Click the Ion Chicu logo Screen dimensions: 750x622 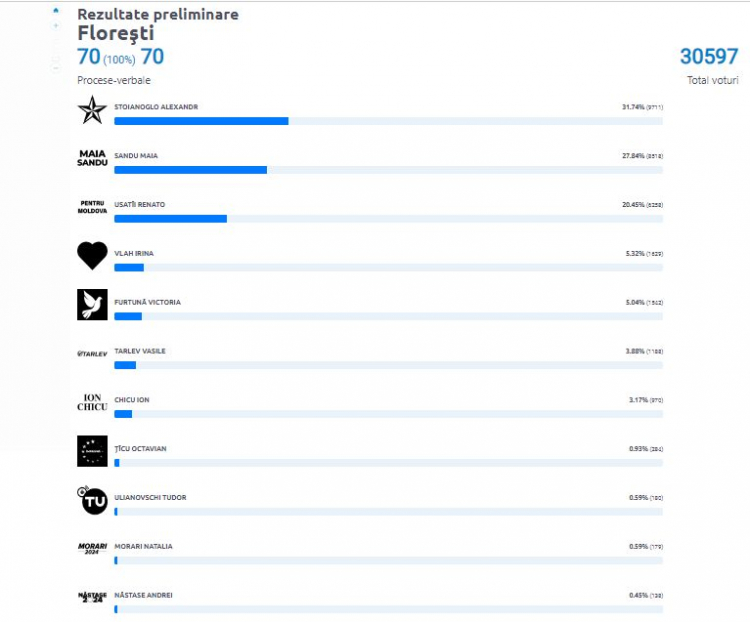[92, 402]
